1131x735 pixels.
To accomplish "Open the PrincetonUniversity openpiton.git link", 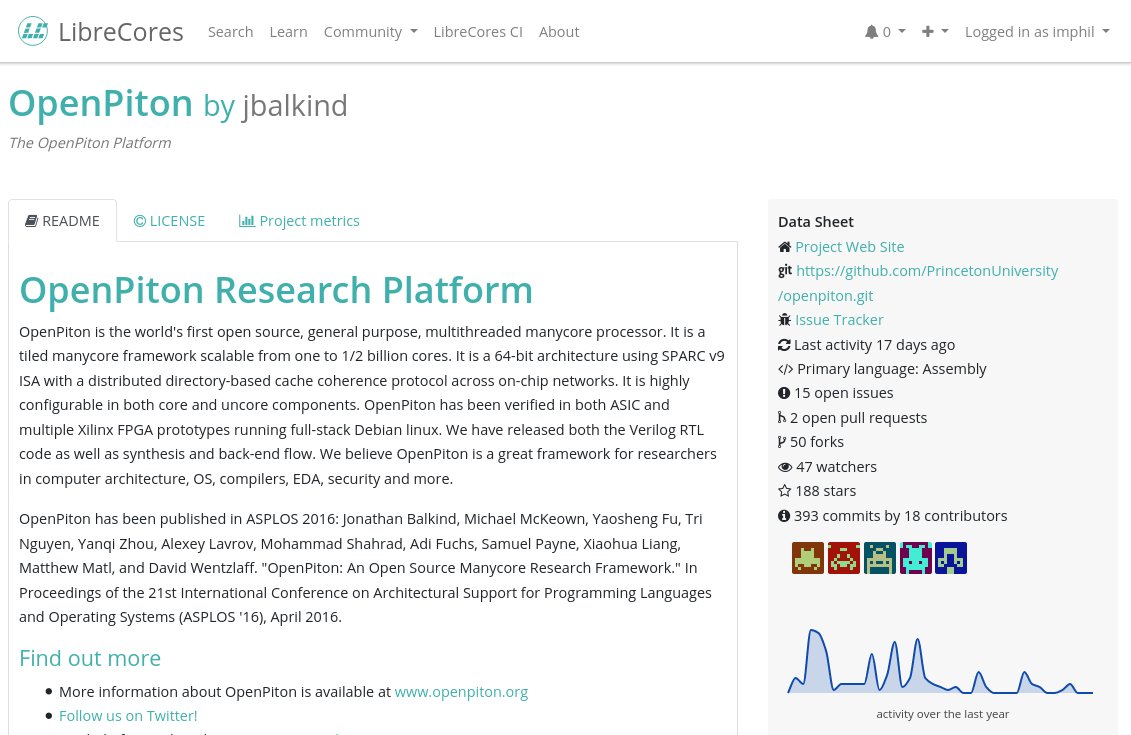I will click(x=918, y=283).
